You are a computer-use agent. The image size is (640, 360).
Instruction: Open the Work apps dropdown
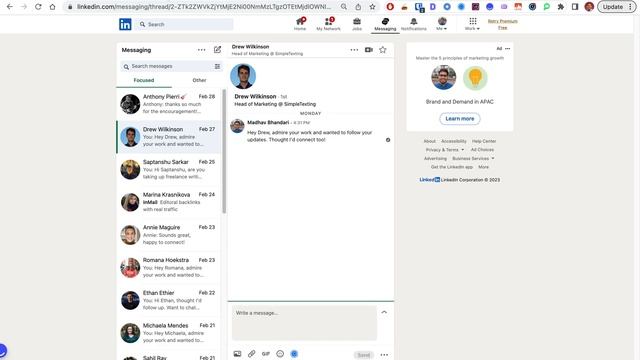[473, 24]
